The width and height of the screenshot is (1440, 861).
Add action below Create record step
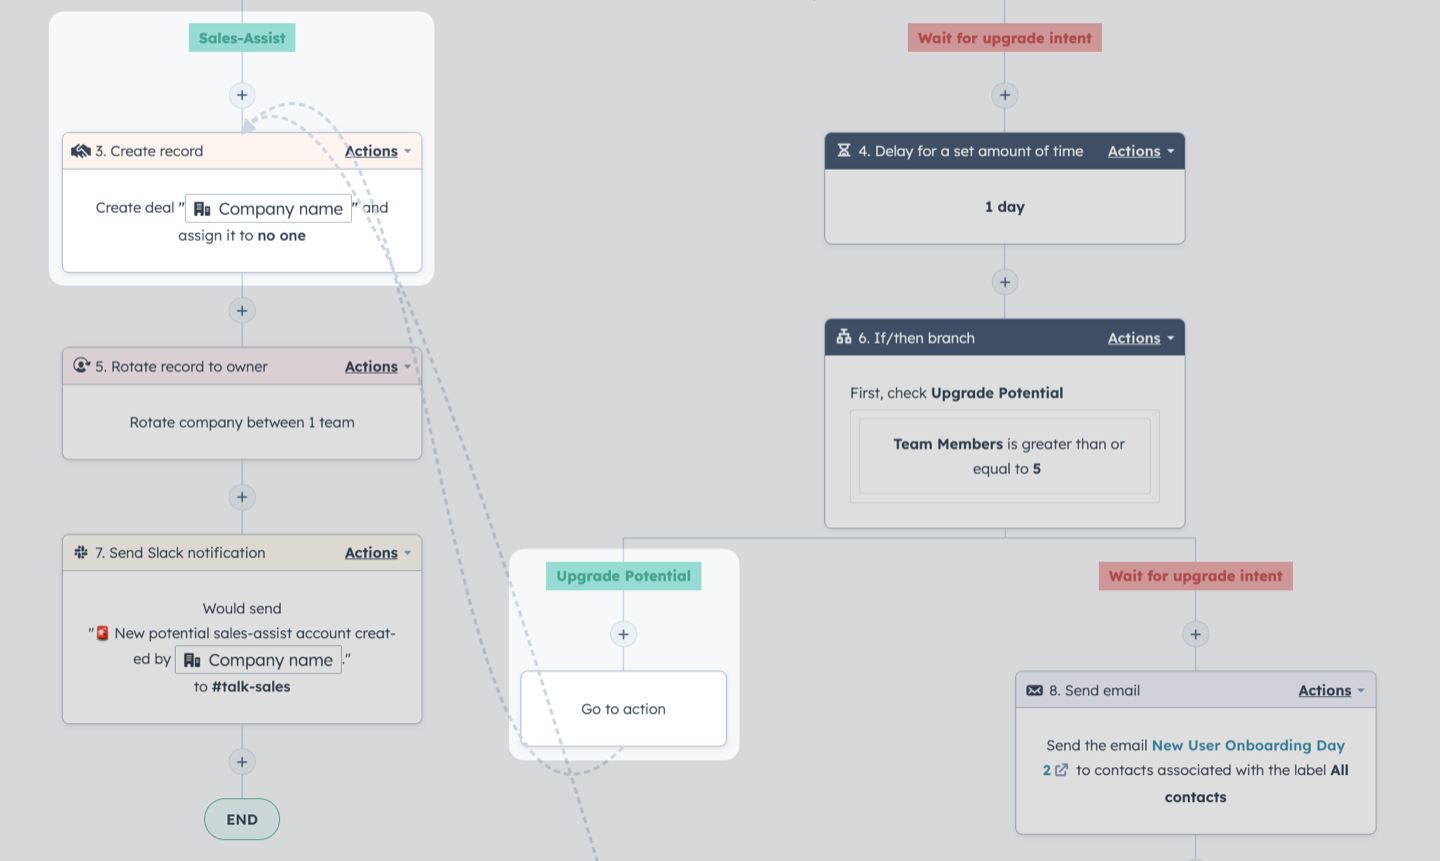pyautogui.click(x=242, y=310)
